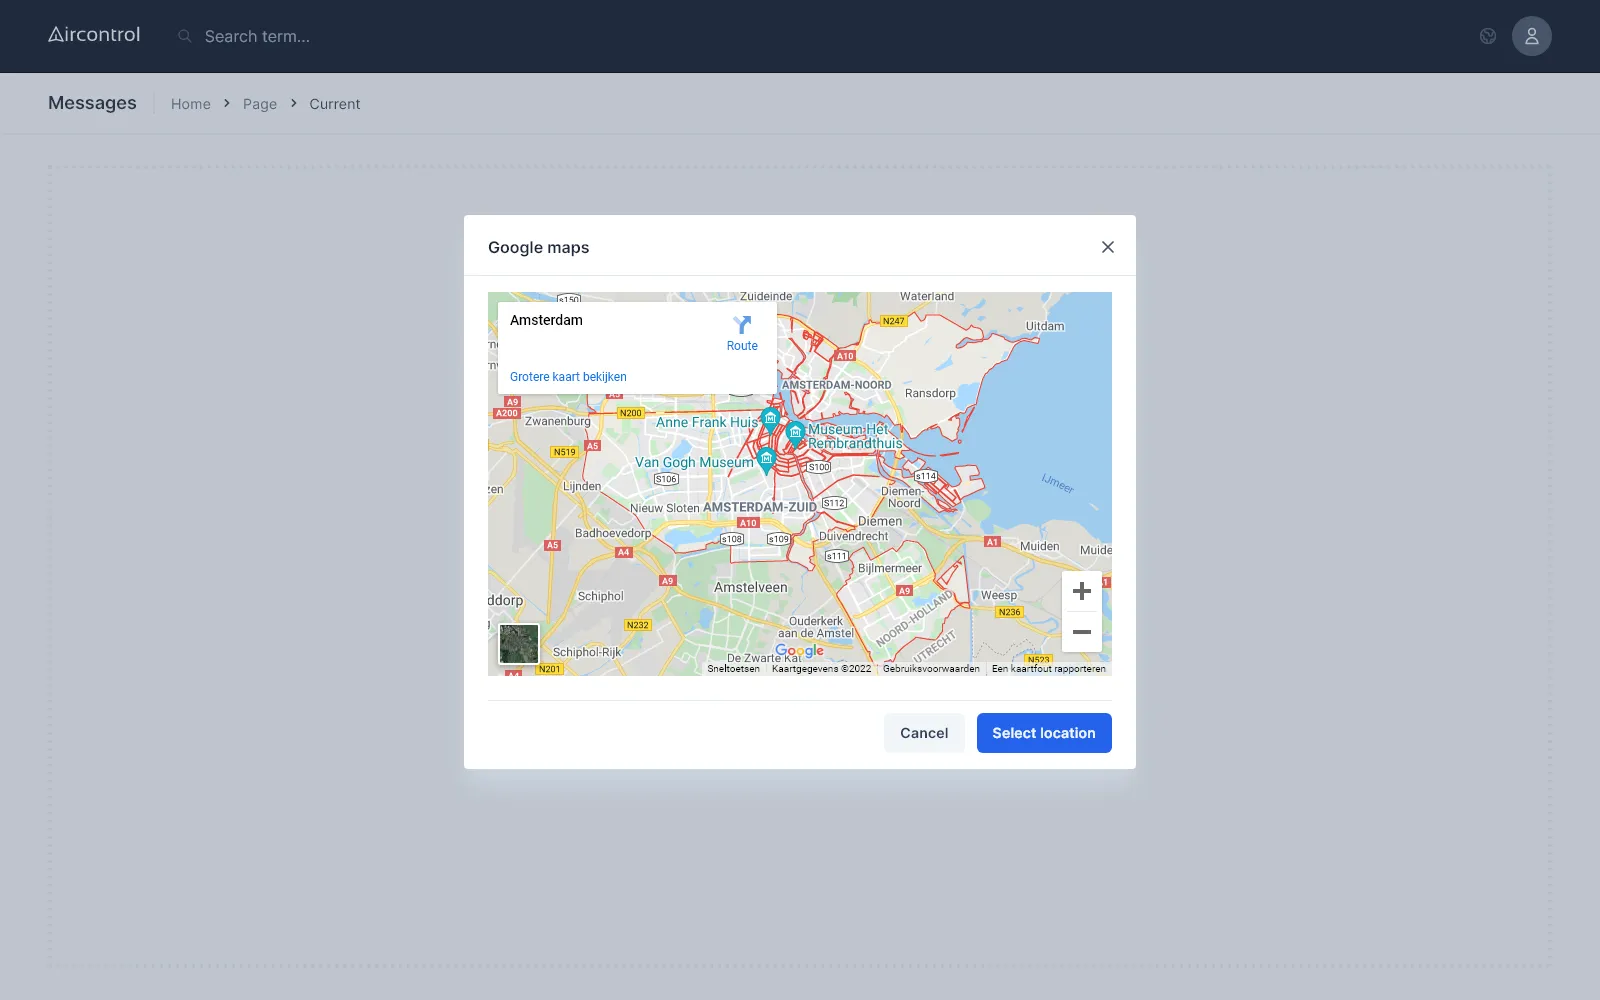
Task: Select the Anne Frank Huis map pin
Action: click(770, 418)
